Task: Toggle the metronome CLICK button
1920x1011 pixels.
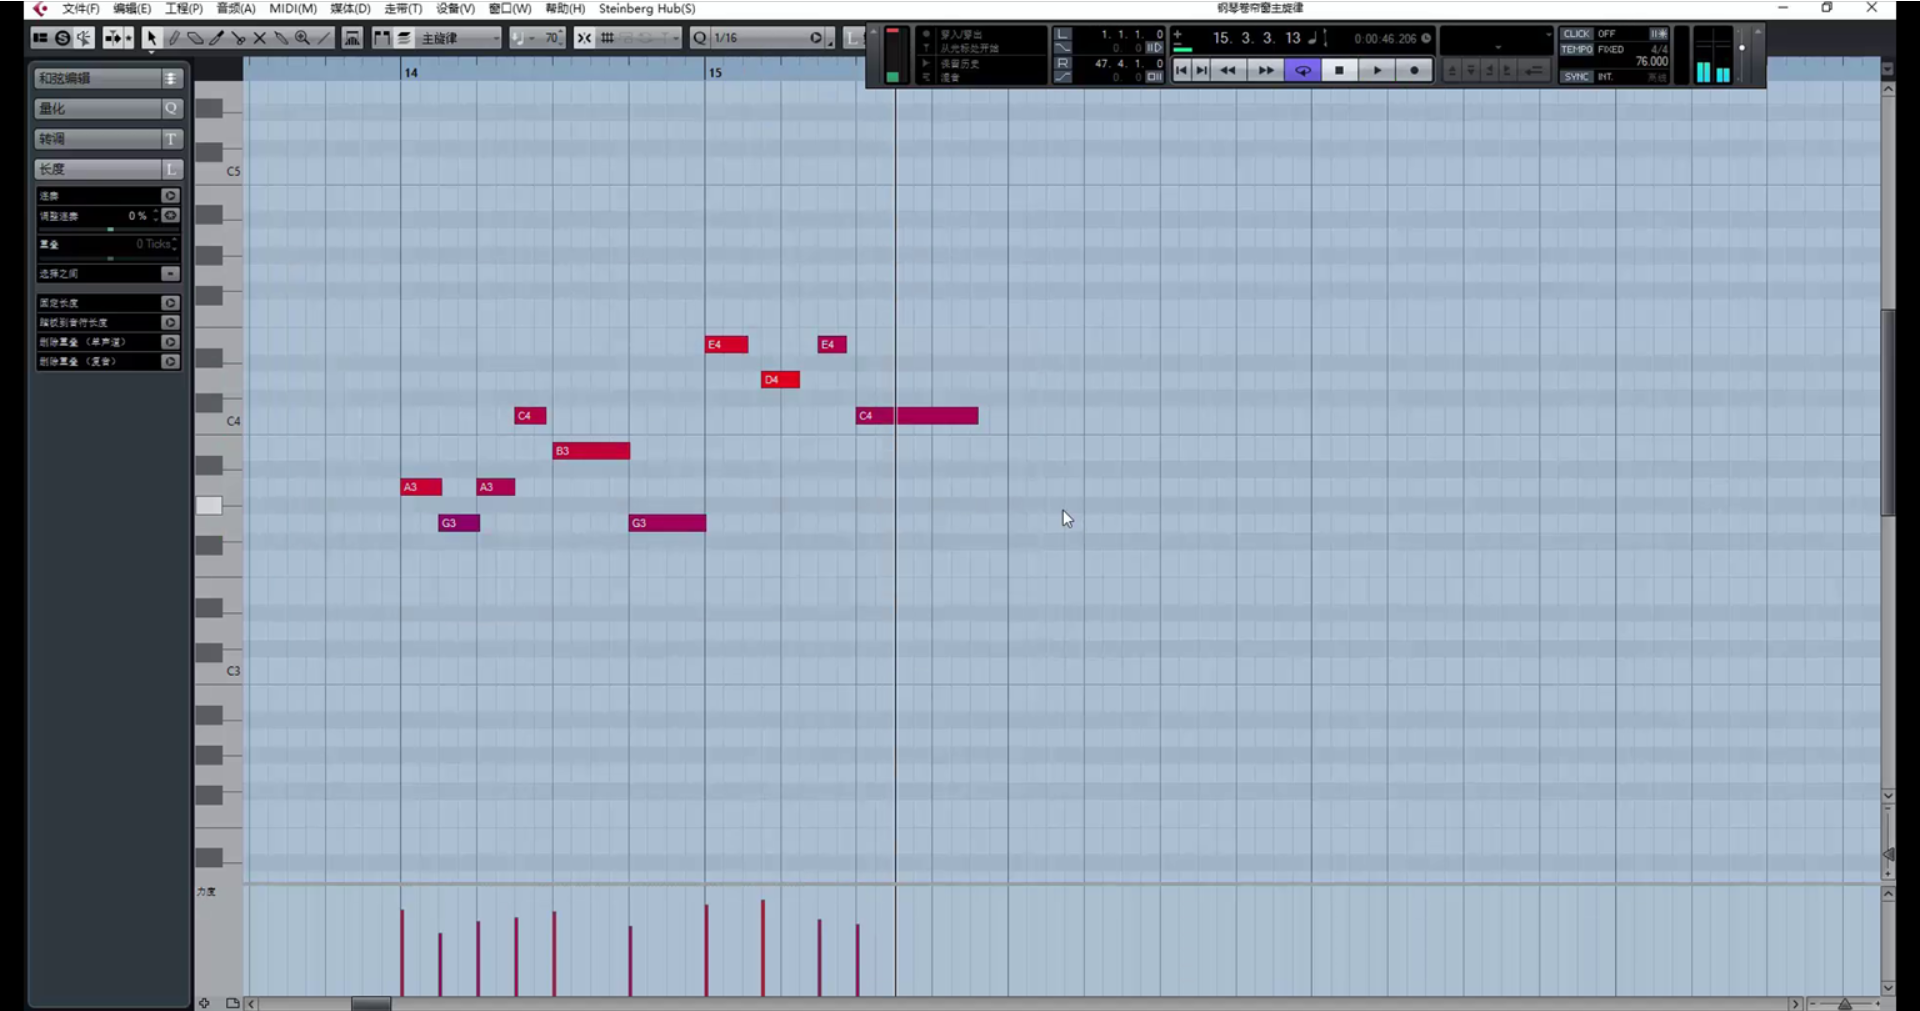Action: pyautogui.click(x=1577, y=34)
